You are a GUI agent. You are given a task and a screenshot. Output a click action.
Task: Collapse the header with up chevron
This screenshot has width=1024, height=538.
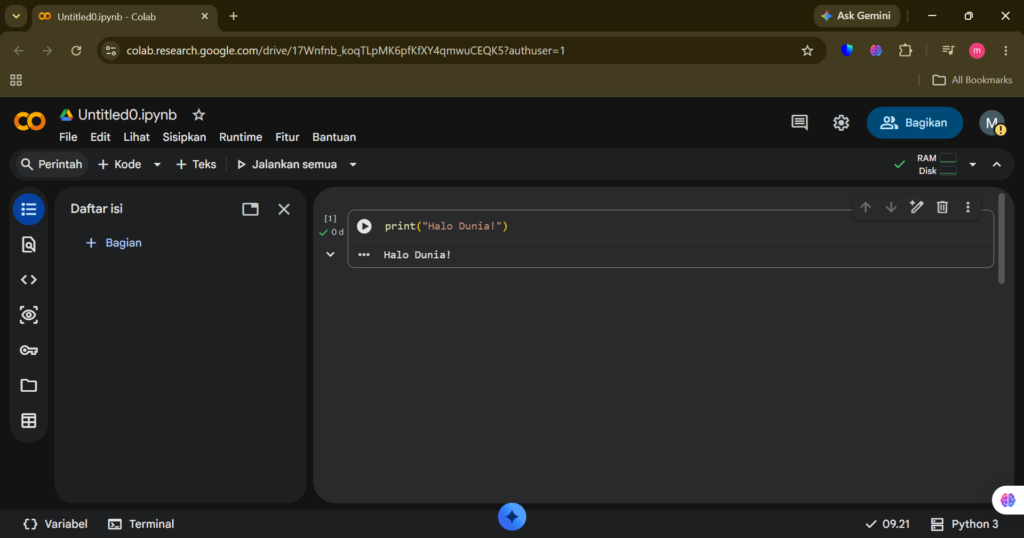[x=997, y=165]
